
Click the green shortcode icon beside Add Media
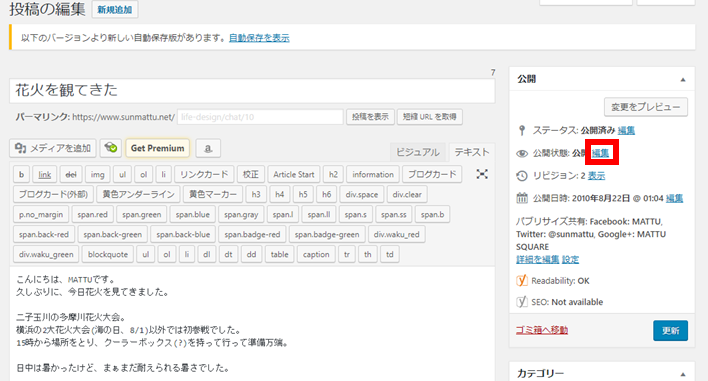111,148
